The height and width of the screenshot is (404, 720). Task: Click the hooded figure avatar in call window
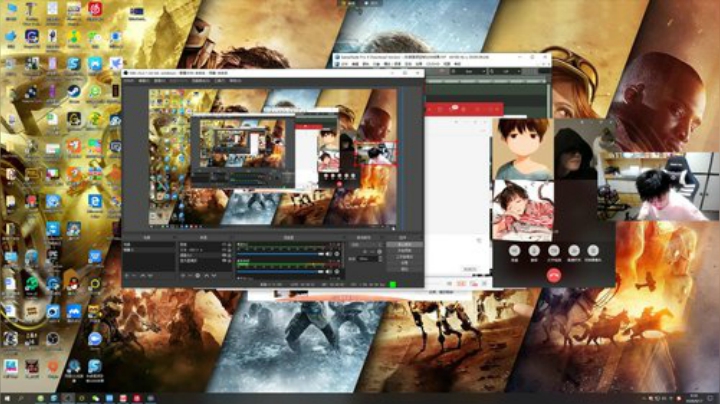(576, 150)
